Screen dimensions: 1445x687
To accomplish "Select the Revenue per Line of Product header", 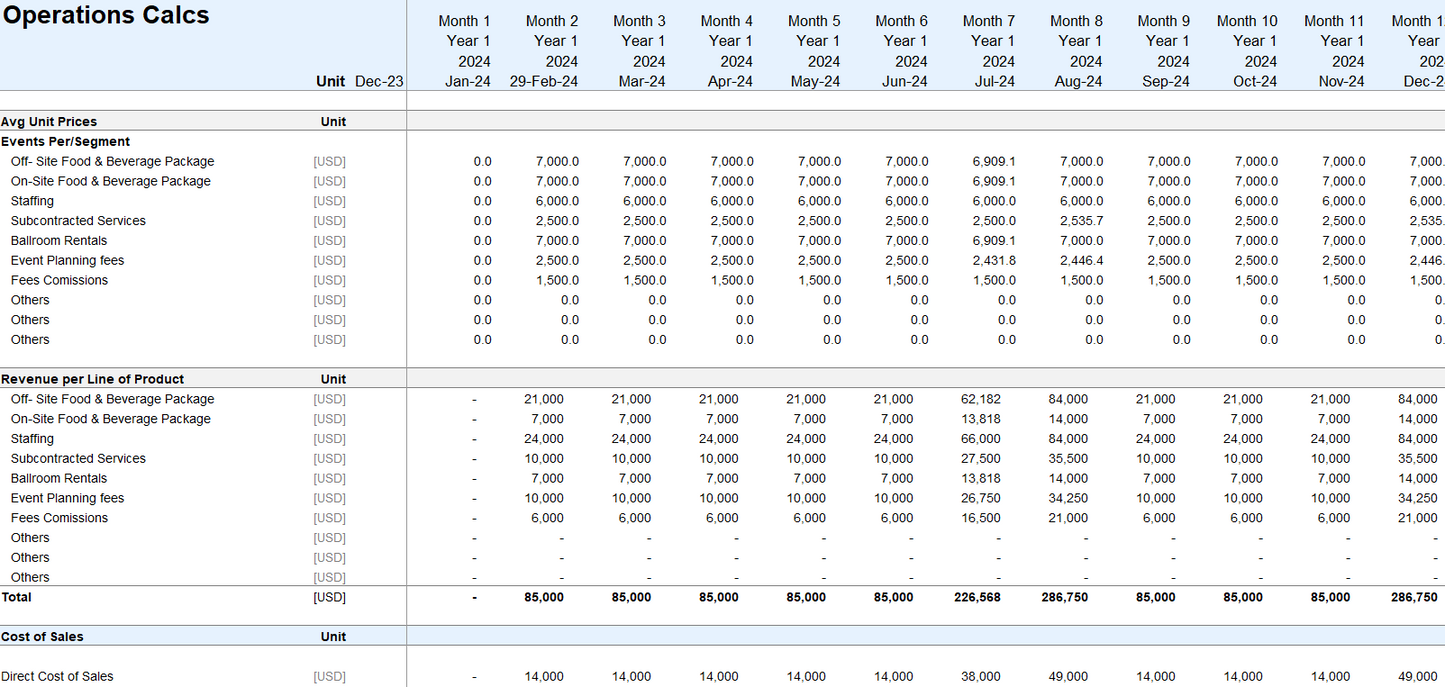I will pos(93,379).
